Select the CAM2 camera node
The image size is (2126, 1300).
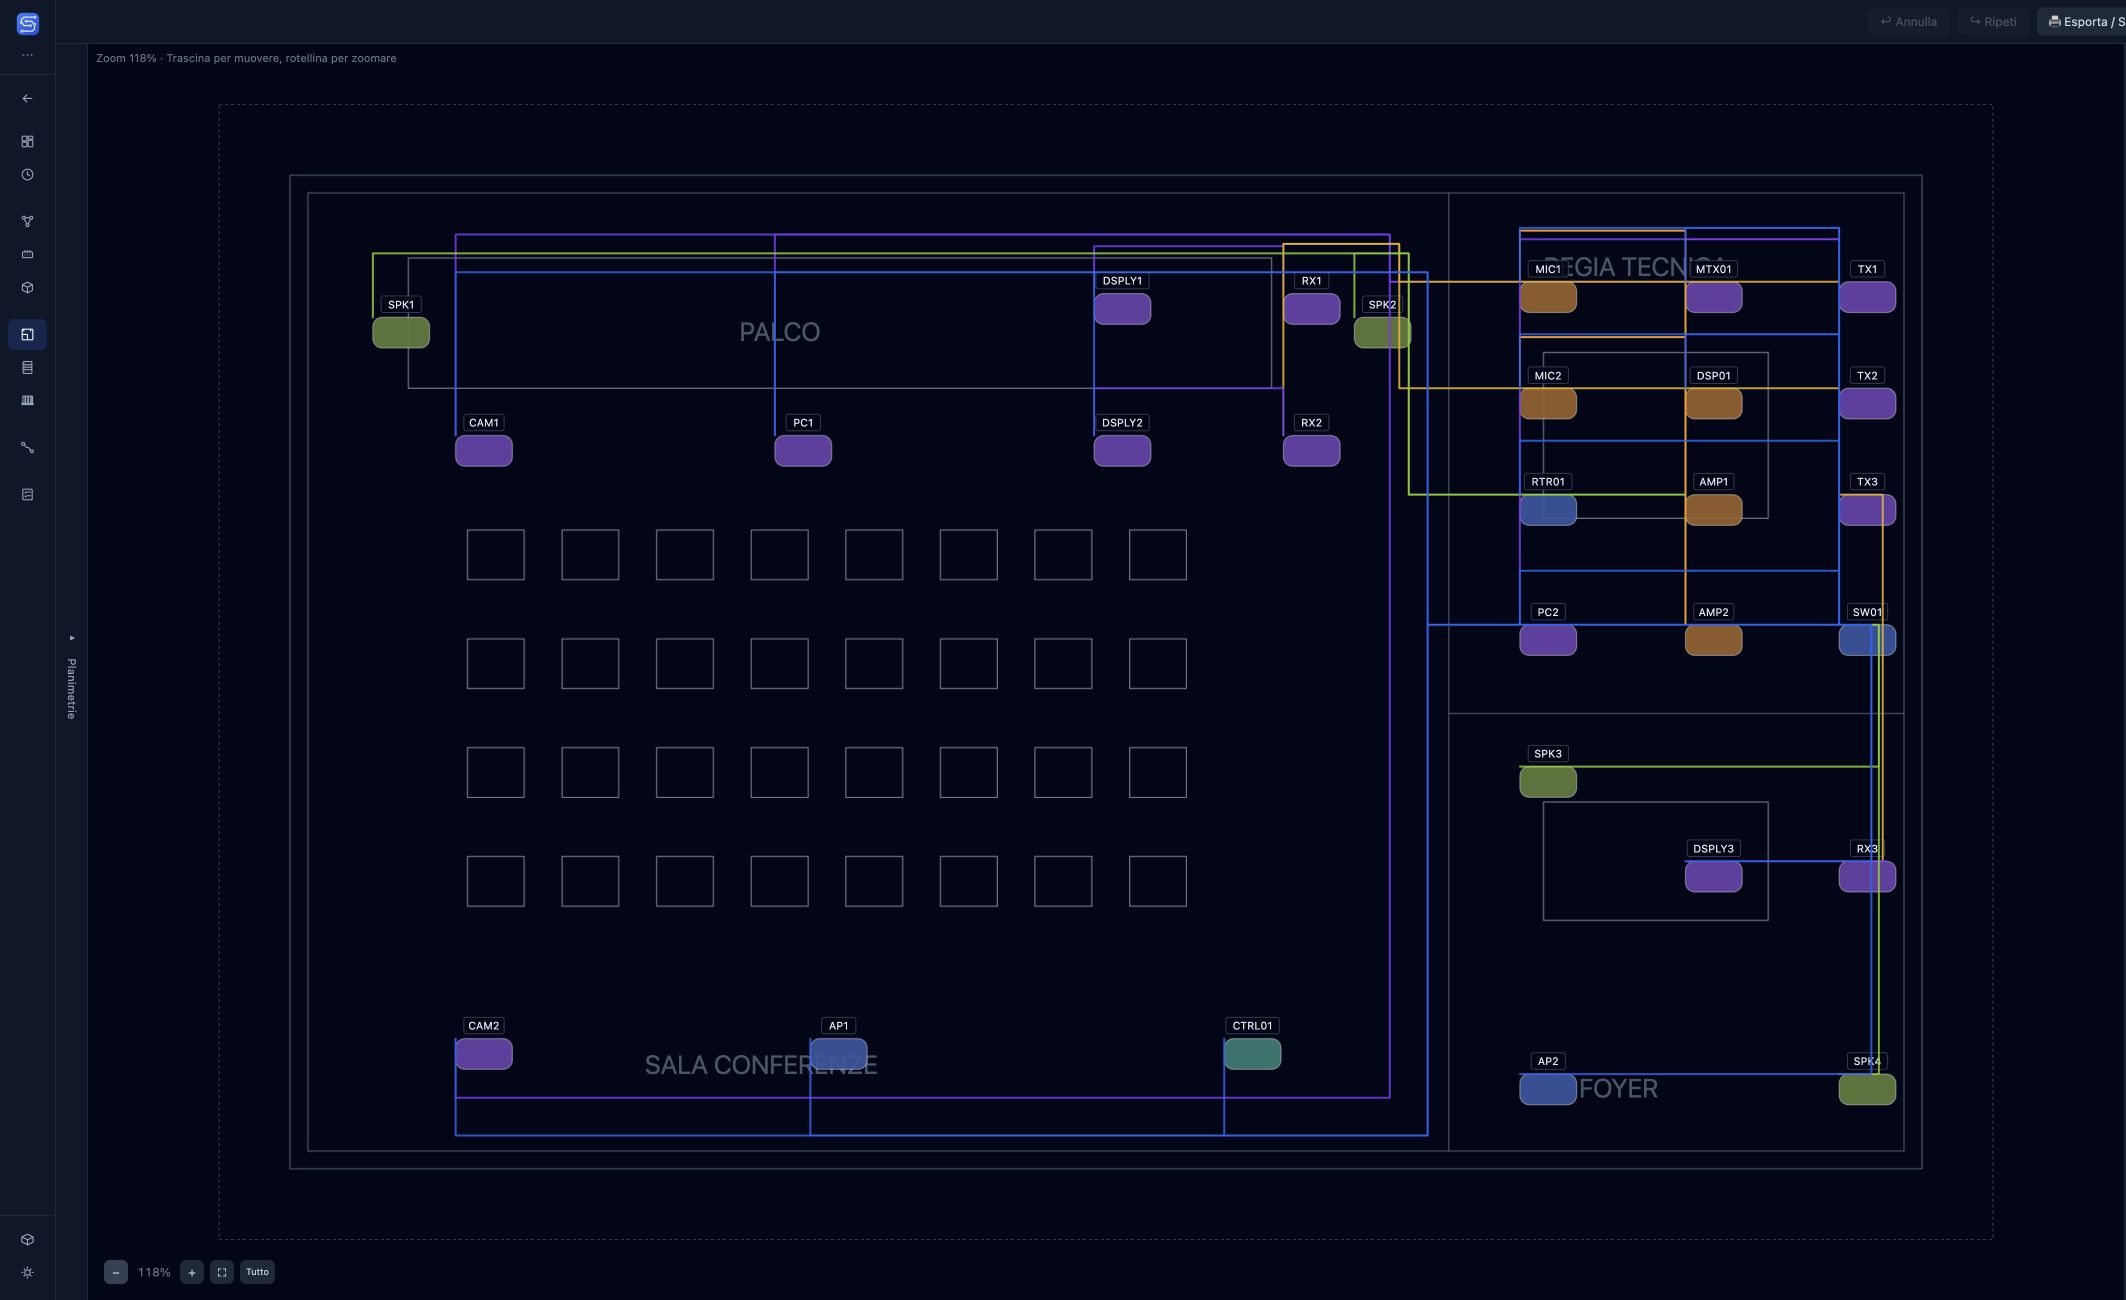tap(484, 1054)
